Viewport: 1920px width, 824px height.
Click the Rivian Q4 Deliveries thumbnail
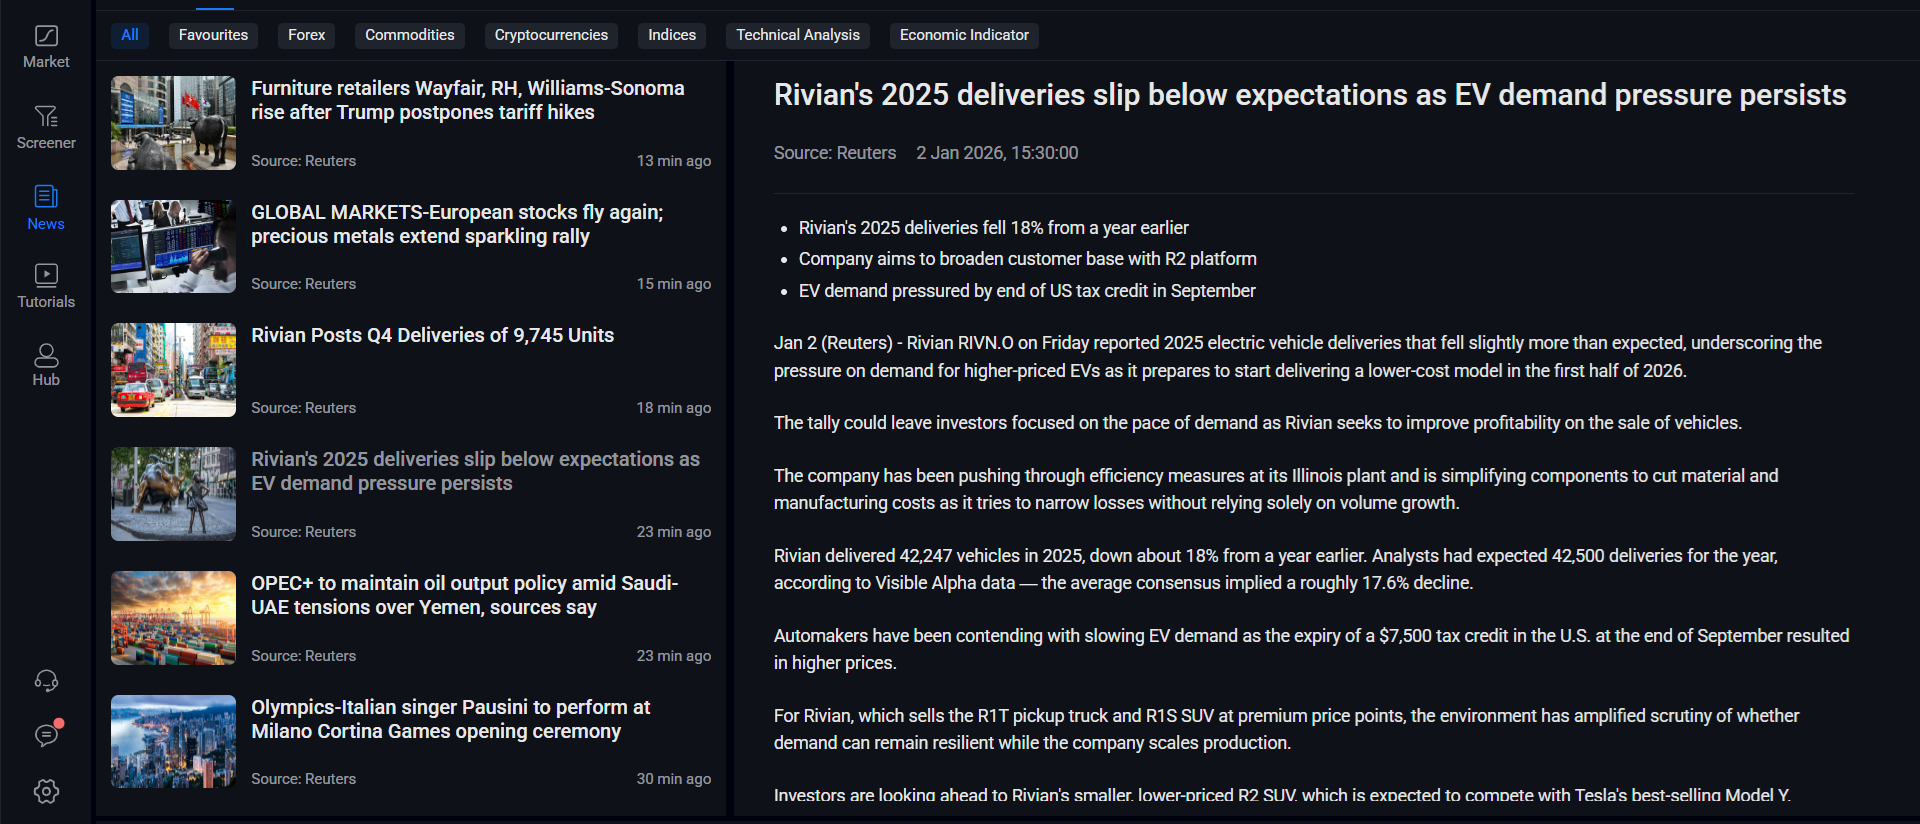coord(173,370)
